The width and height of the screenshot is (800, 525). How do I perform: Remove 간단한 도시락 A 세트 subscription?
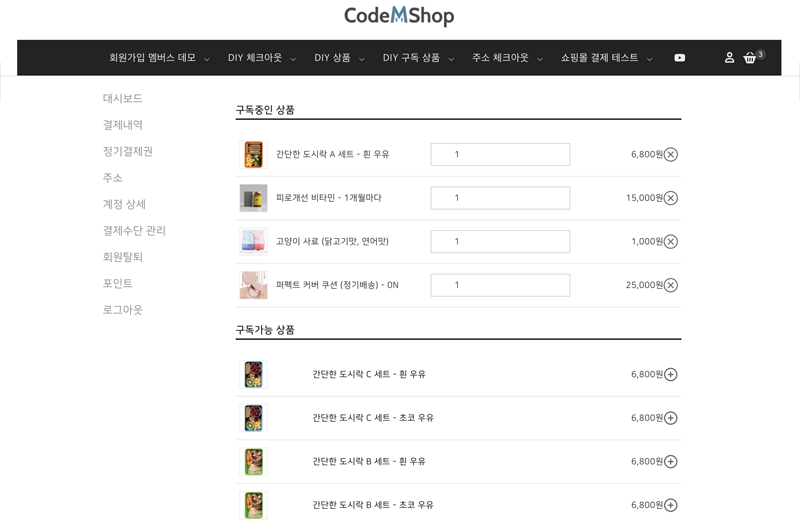coord(671,155)
